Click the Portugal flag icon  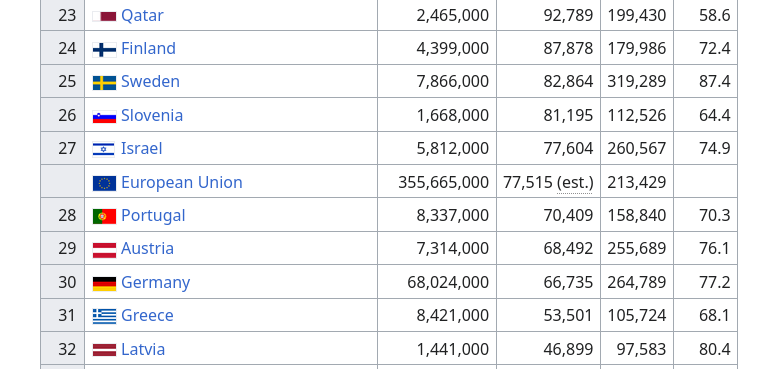click(104, 216)
